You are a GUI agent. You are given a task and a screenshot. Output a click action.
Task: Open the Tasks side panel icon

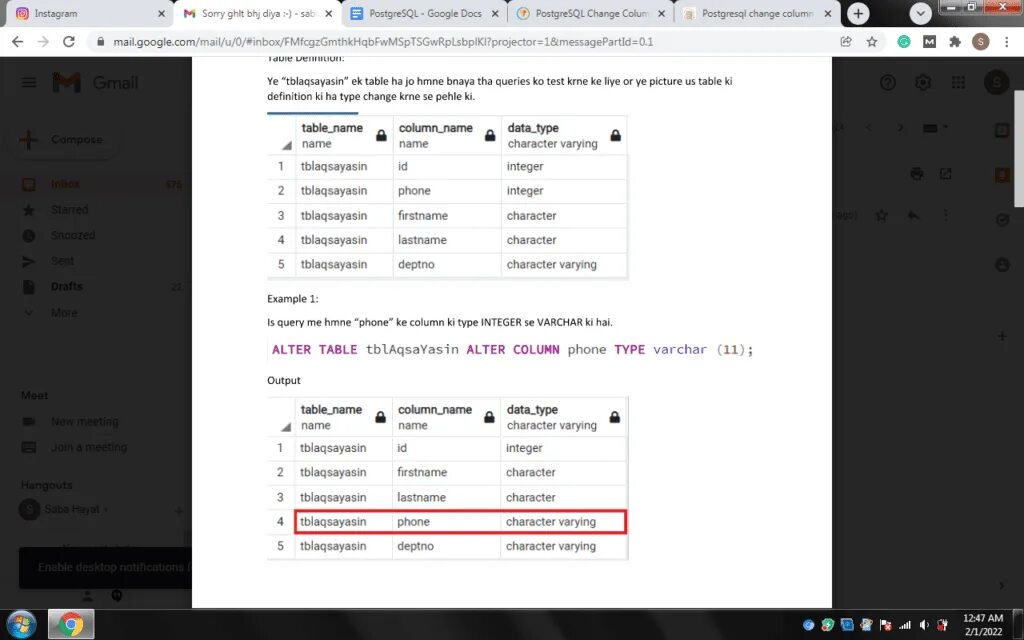1002,219
